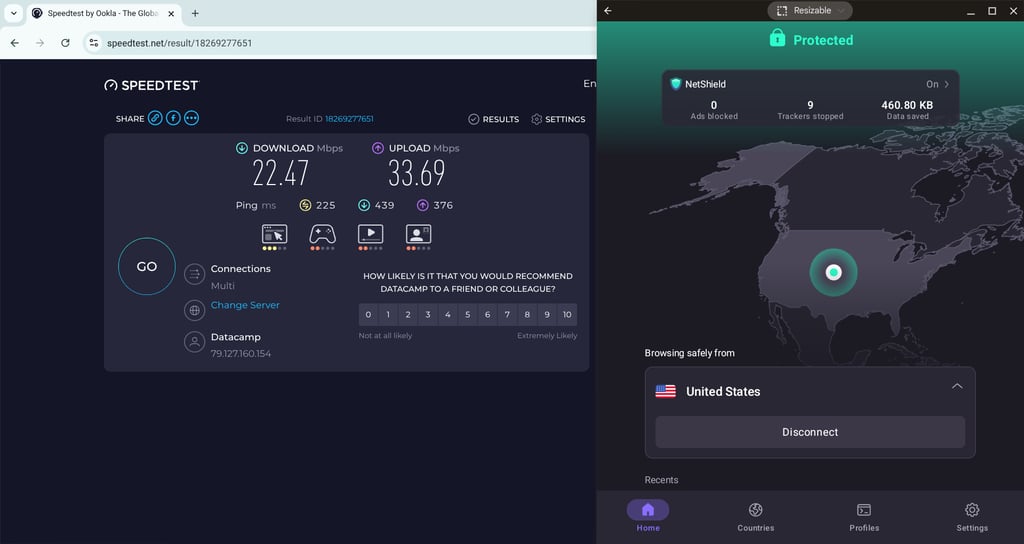Rate recommendation score 7
Viewport: 1024px width, 544px height.
(x=507, y=315)
